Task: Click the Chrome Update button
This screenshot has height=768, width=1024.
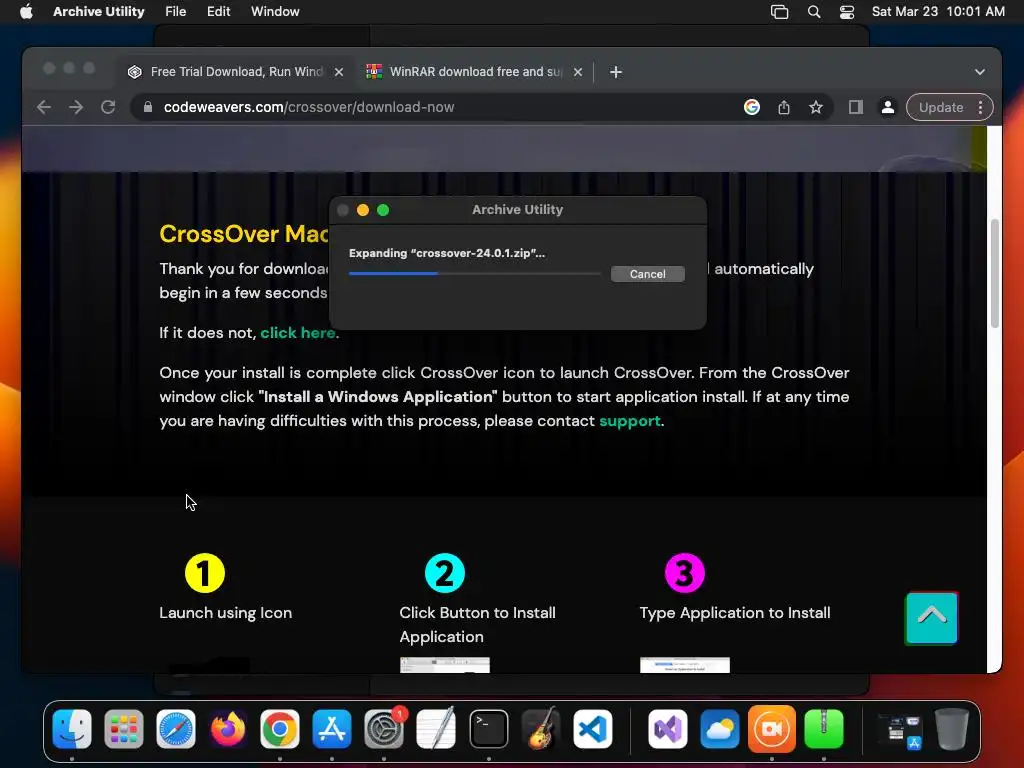Action: (x=940, y=107)
